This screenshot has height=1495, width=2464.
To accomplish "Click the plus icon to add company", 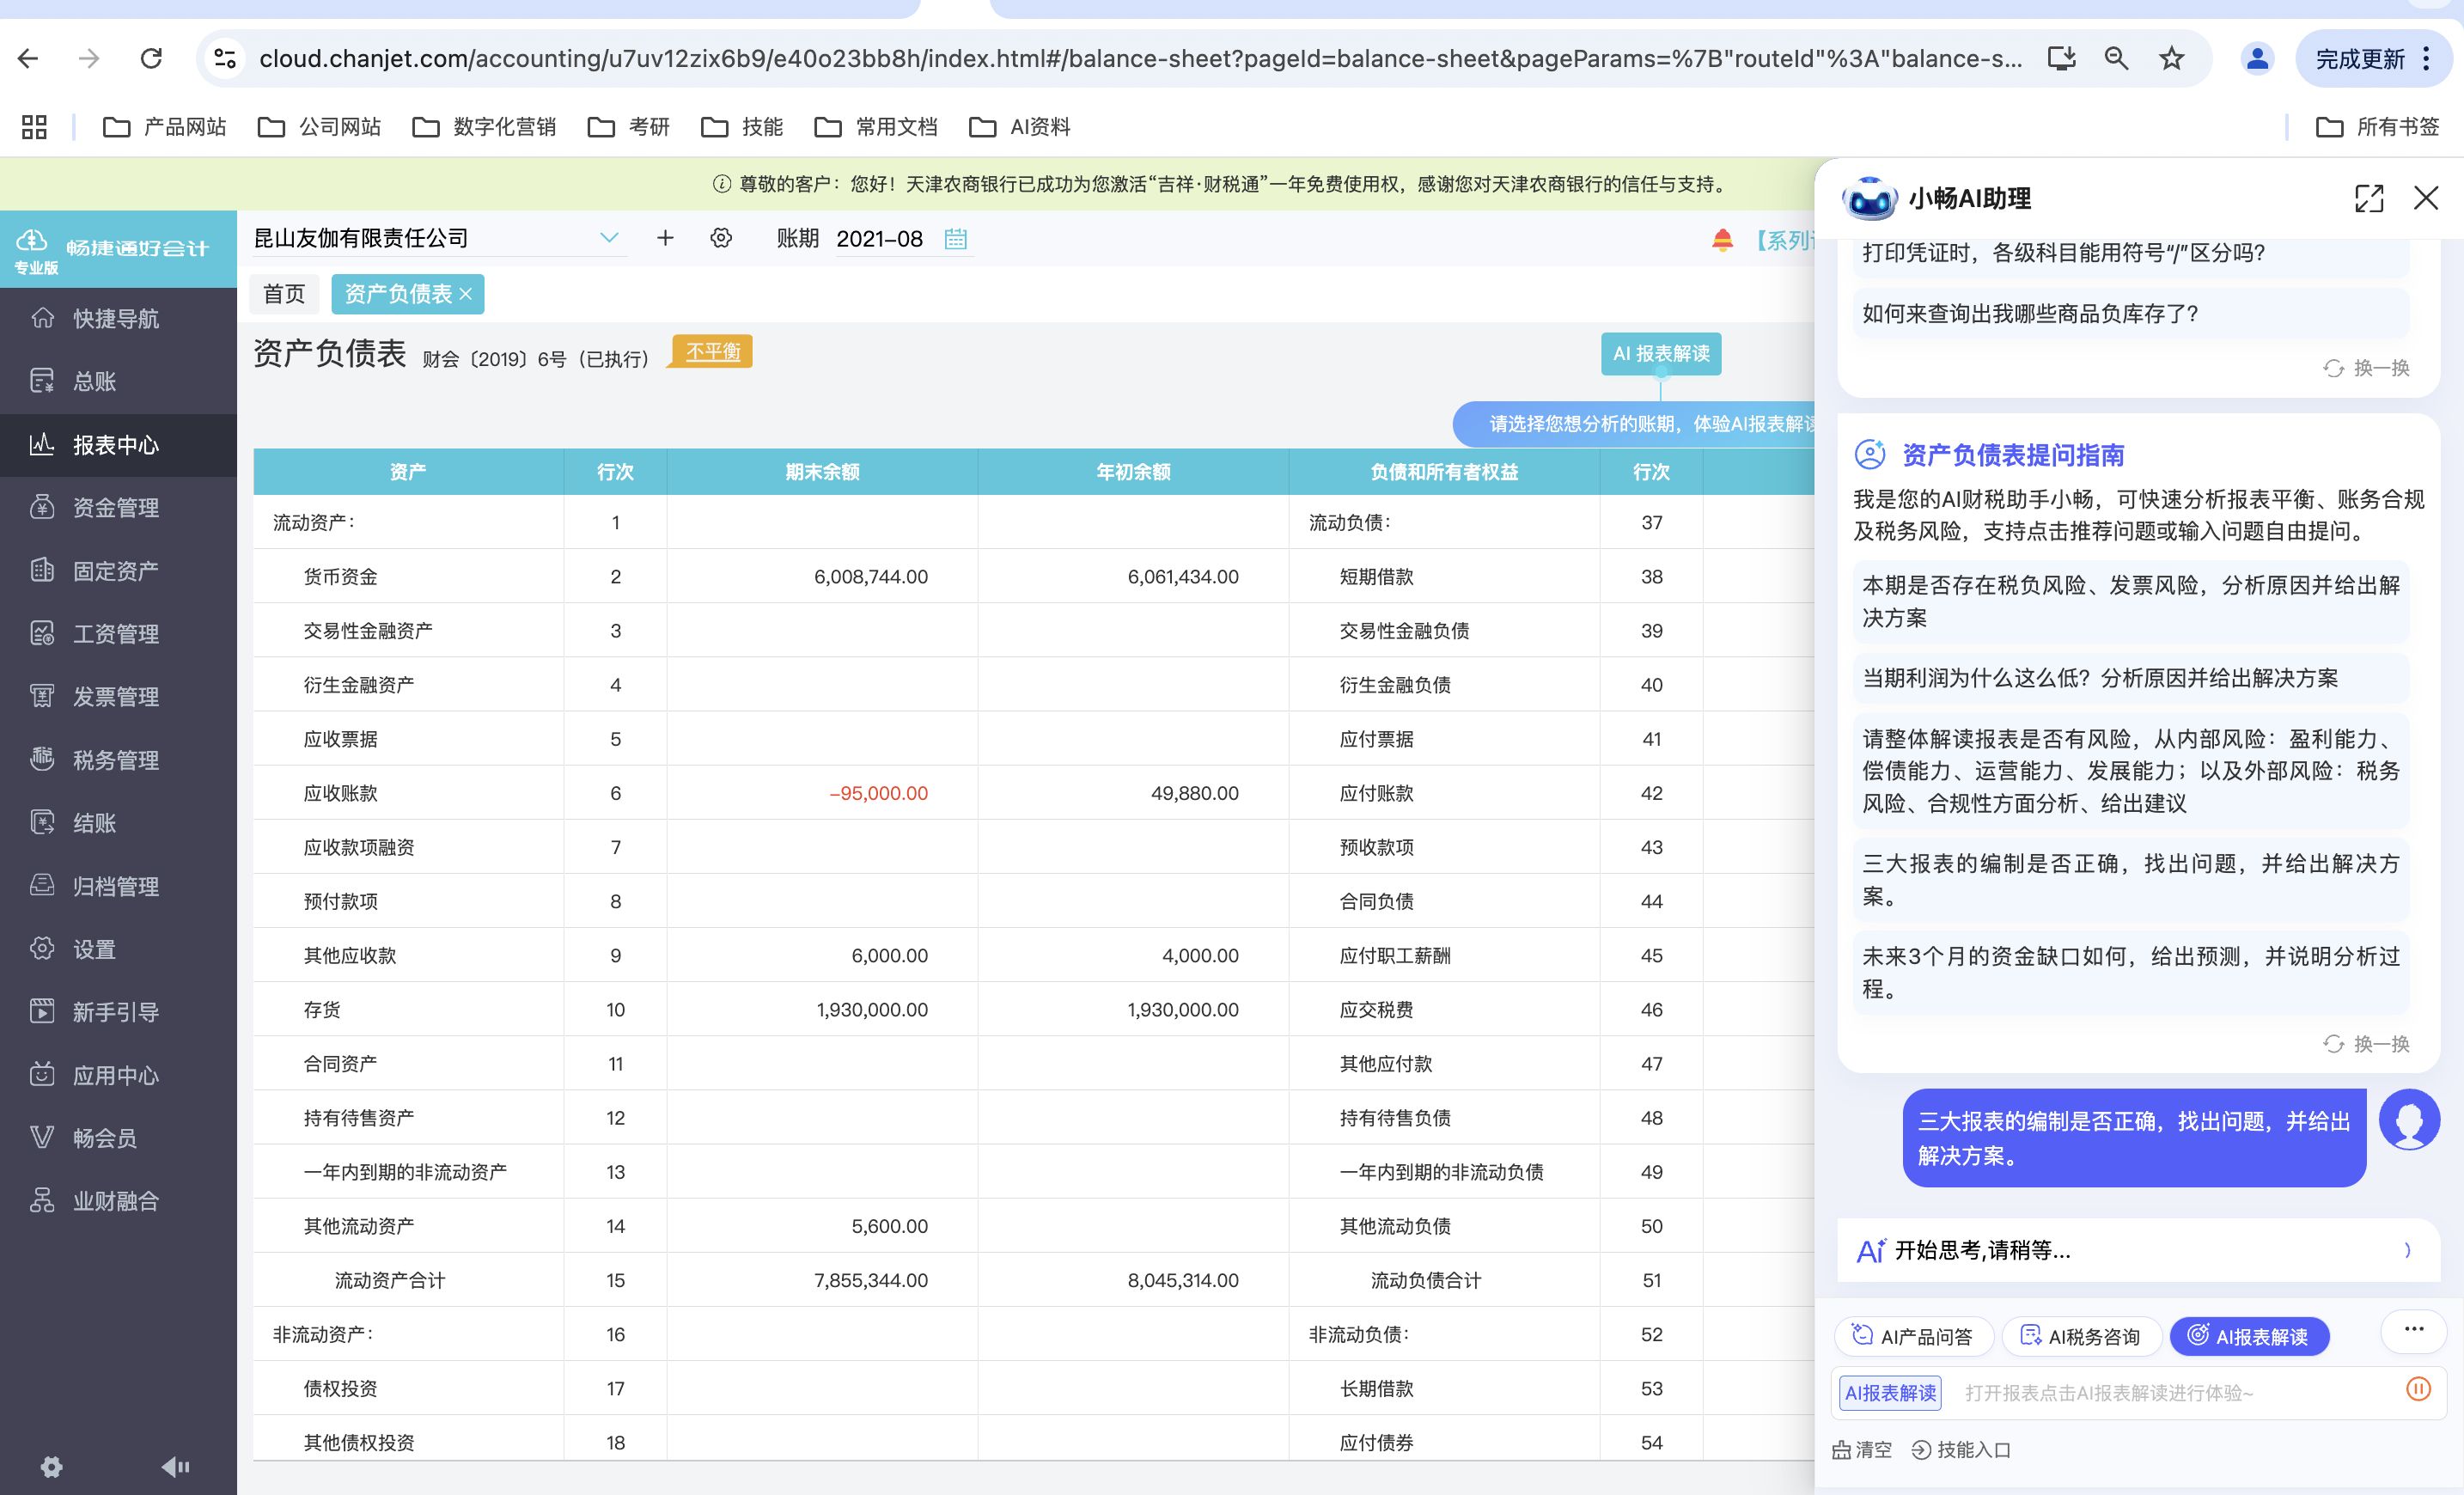I will 665,238.
